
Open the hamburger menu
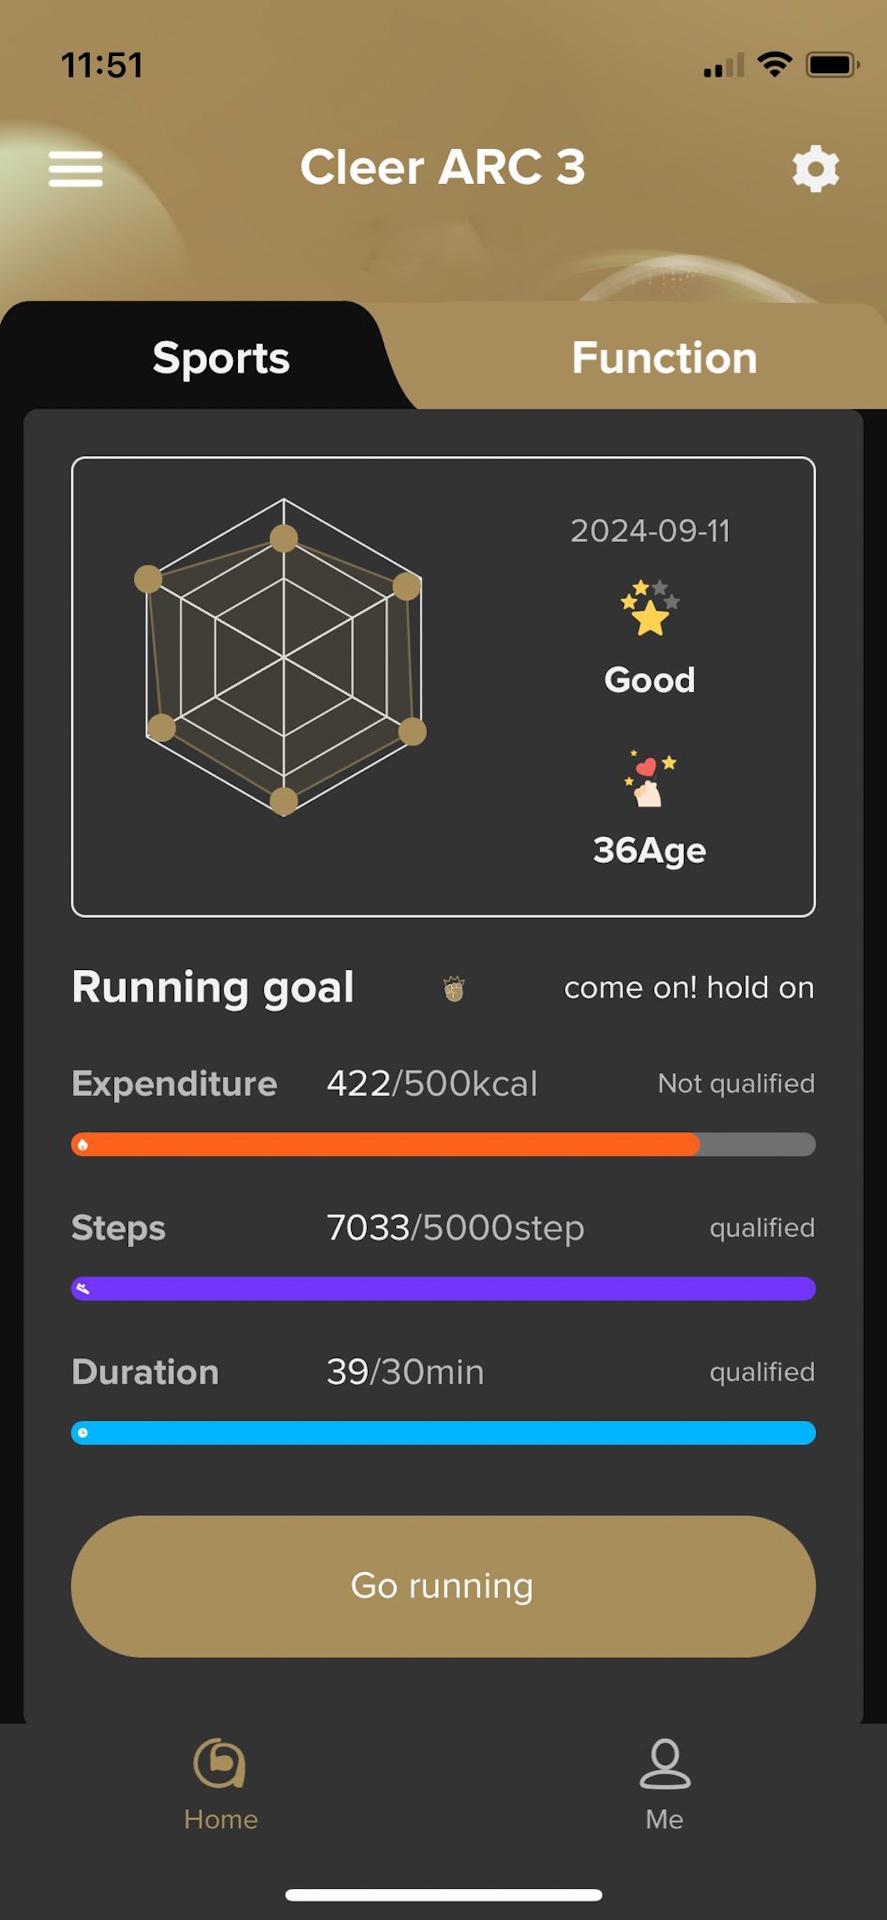click(x=76, y=168)
